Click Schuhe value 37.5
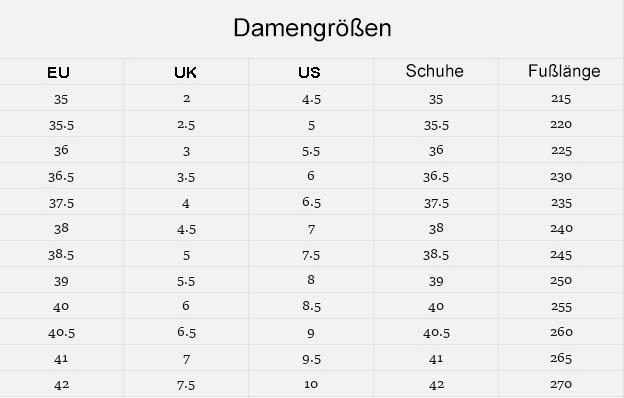 (436, 203)
